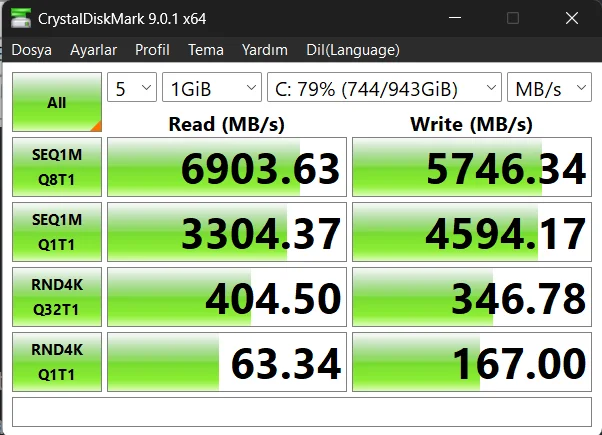Click the 346.78 random write result

click(472, 297)
